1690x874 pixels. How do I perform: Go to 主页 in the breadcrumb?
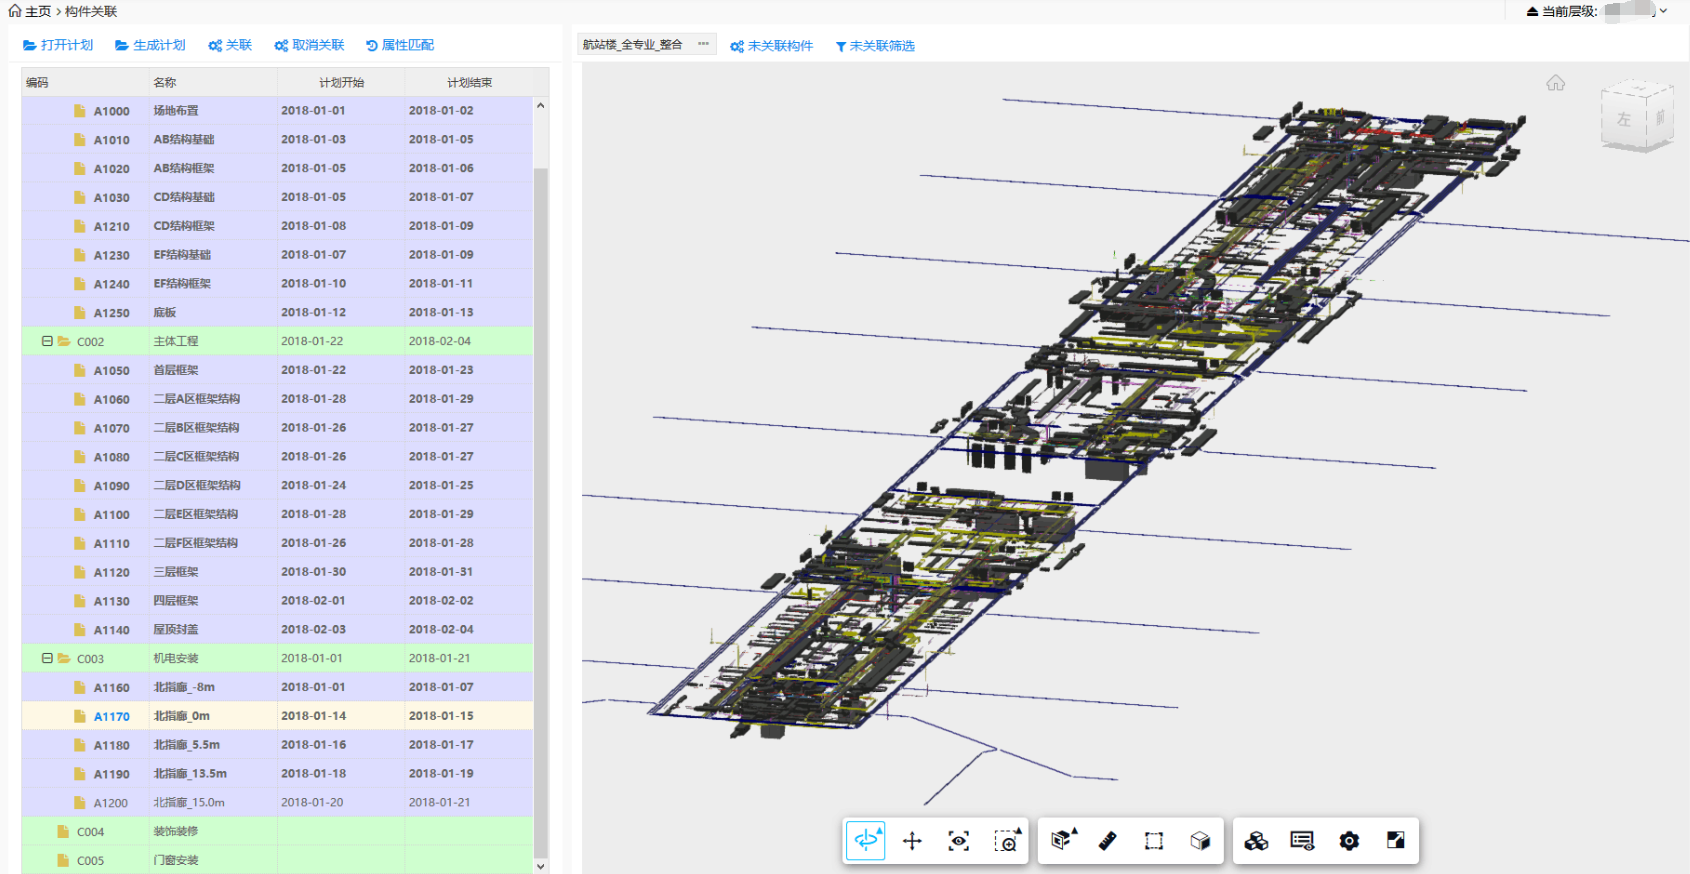30,11
